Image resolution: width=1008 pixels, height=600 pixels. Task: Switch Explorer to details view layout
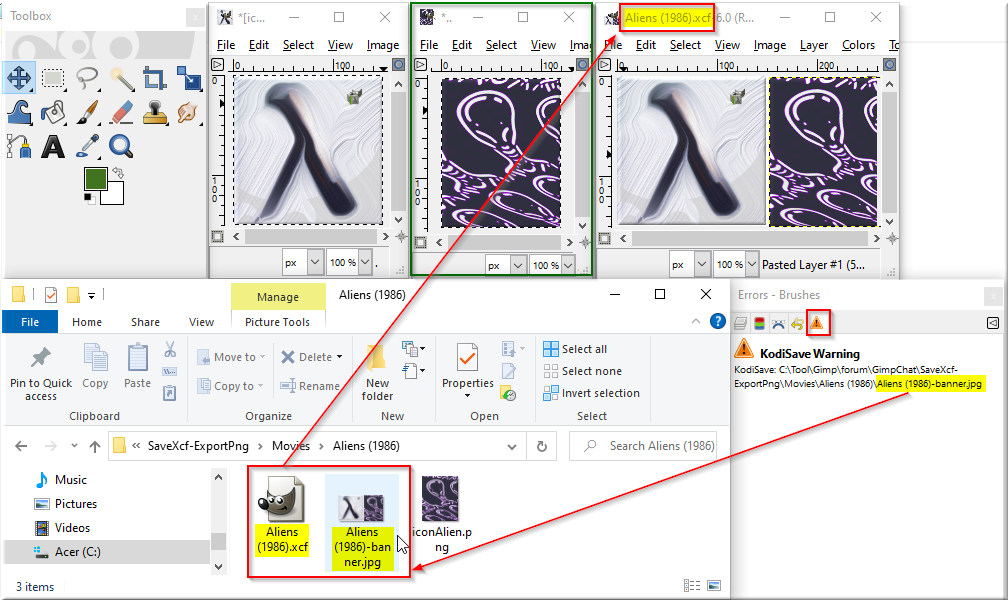tap(692, 585)
